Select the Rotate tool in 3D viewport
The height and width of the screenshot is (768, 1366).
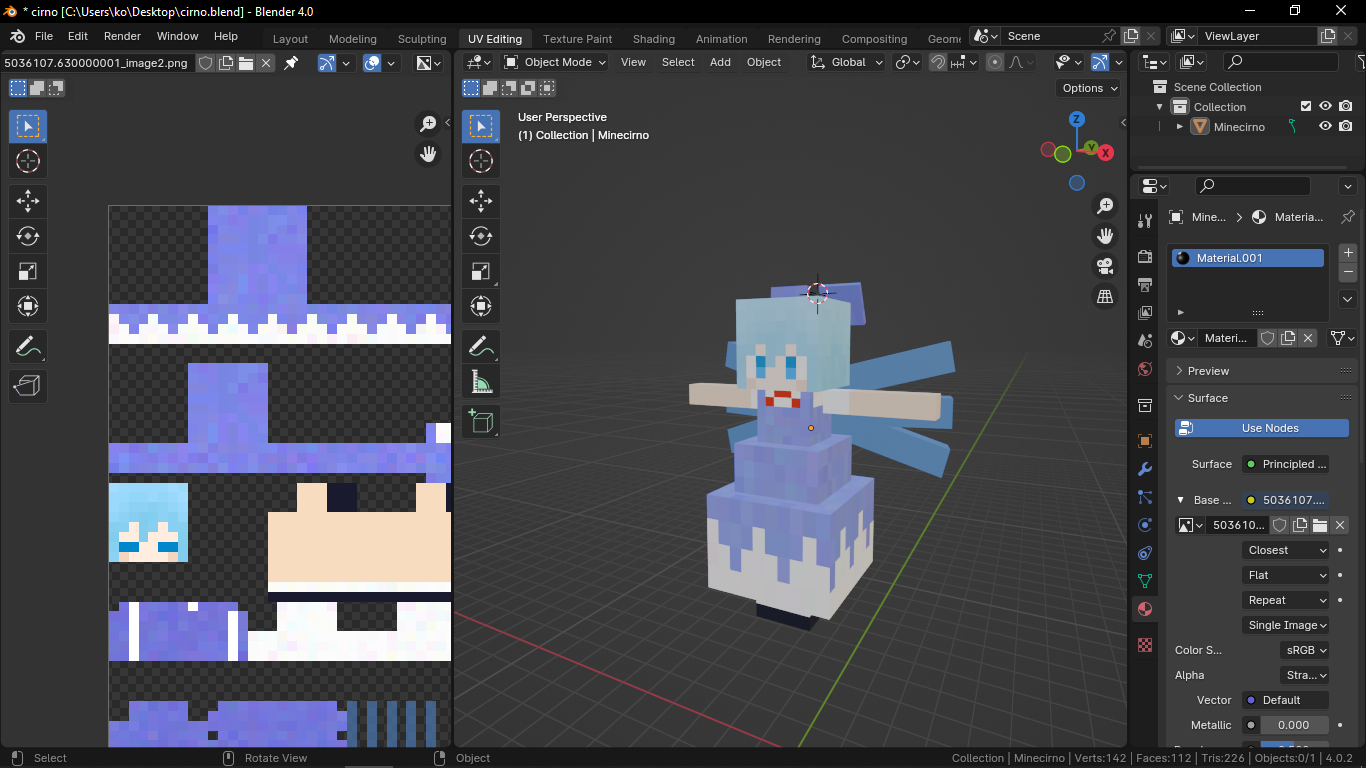pyautogui.click(x=481, y=236)
